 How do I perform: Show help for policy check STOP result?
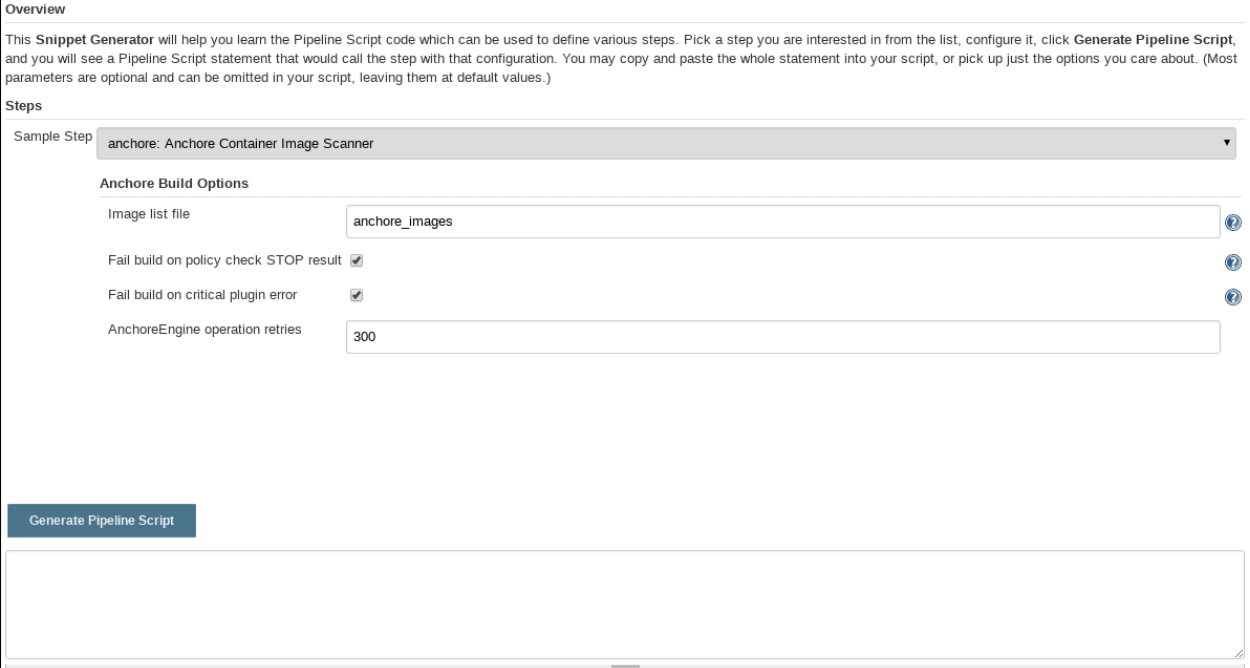click(1232, 263)
